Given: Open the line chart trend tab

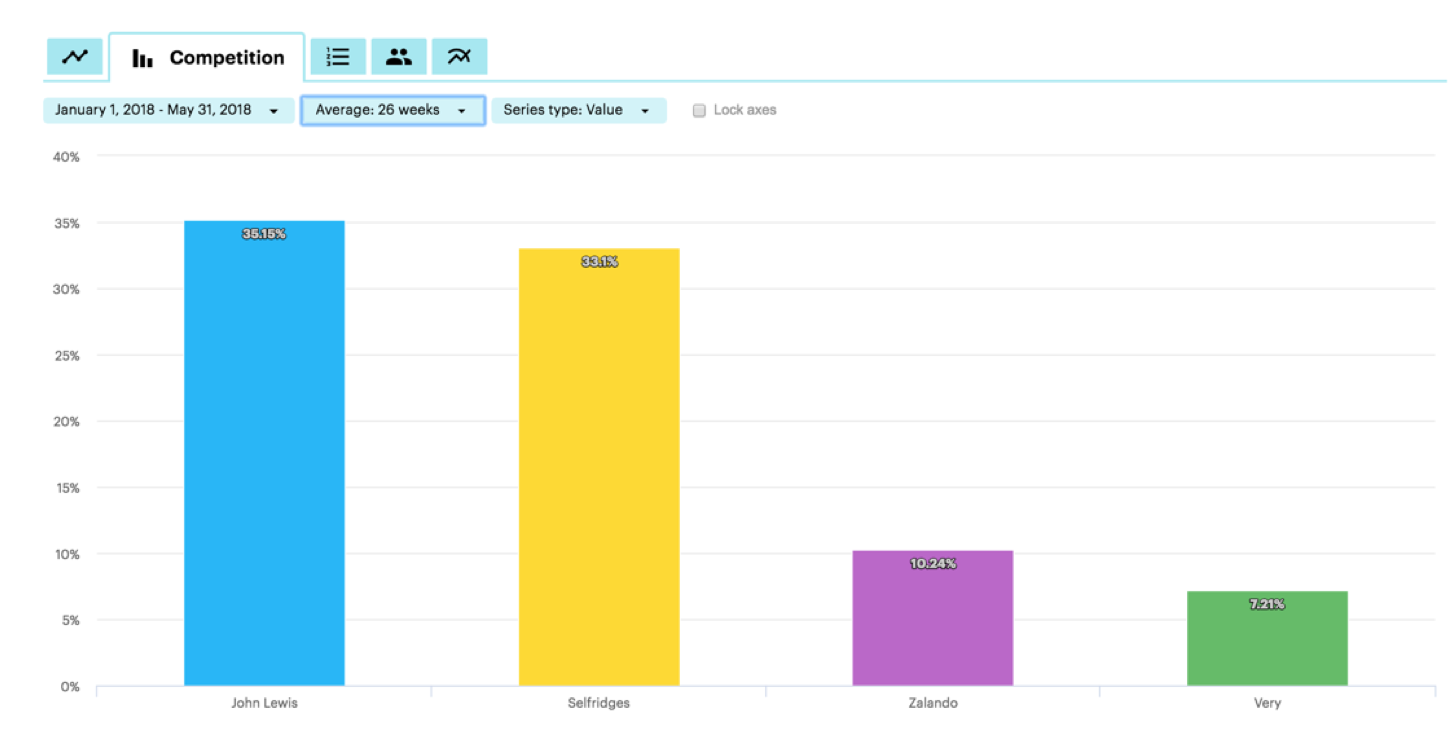Looking at the screenshot, I should click(75, 57).
